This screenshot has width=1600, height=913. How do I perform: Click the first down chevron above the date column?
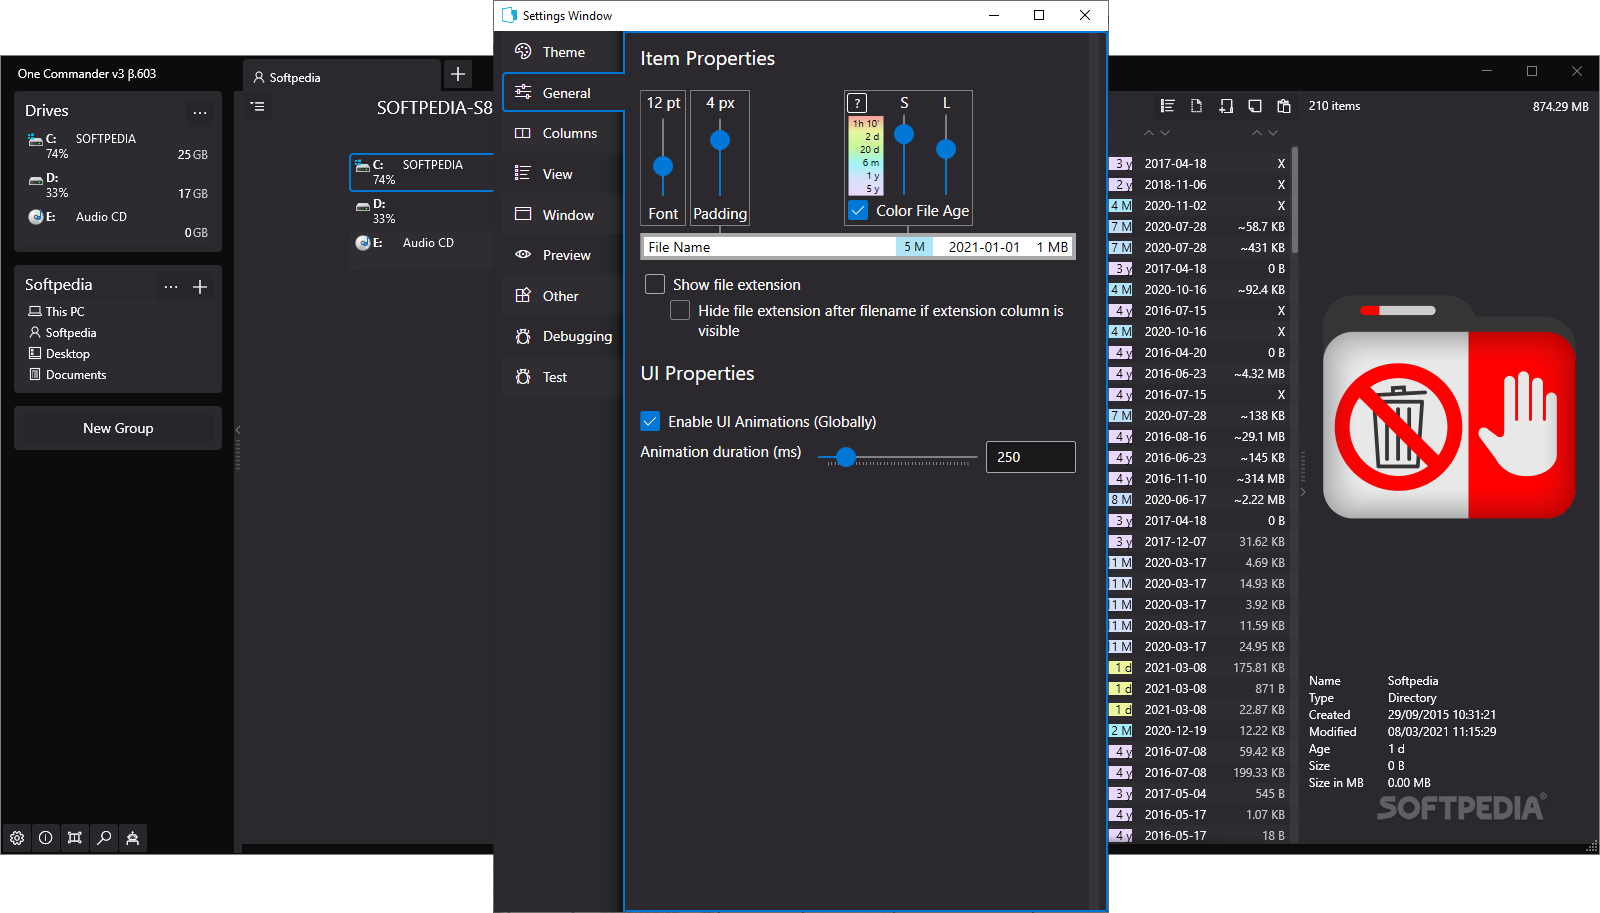(x=1165, y=133)
